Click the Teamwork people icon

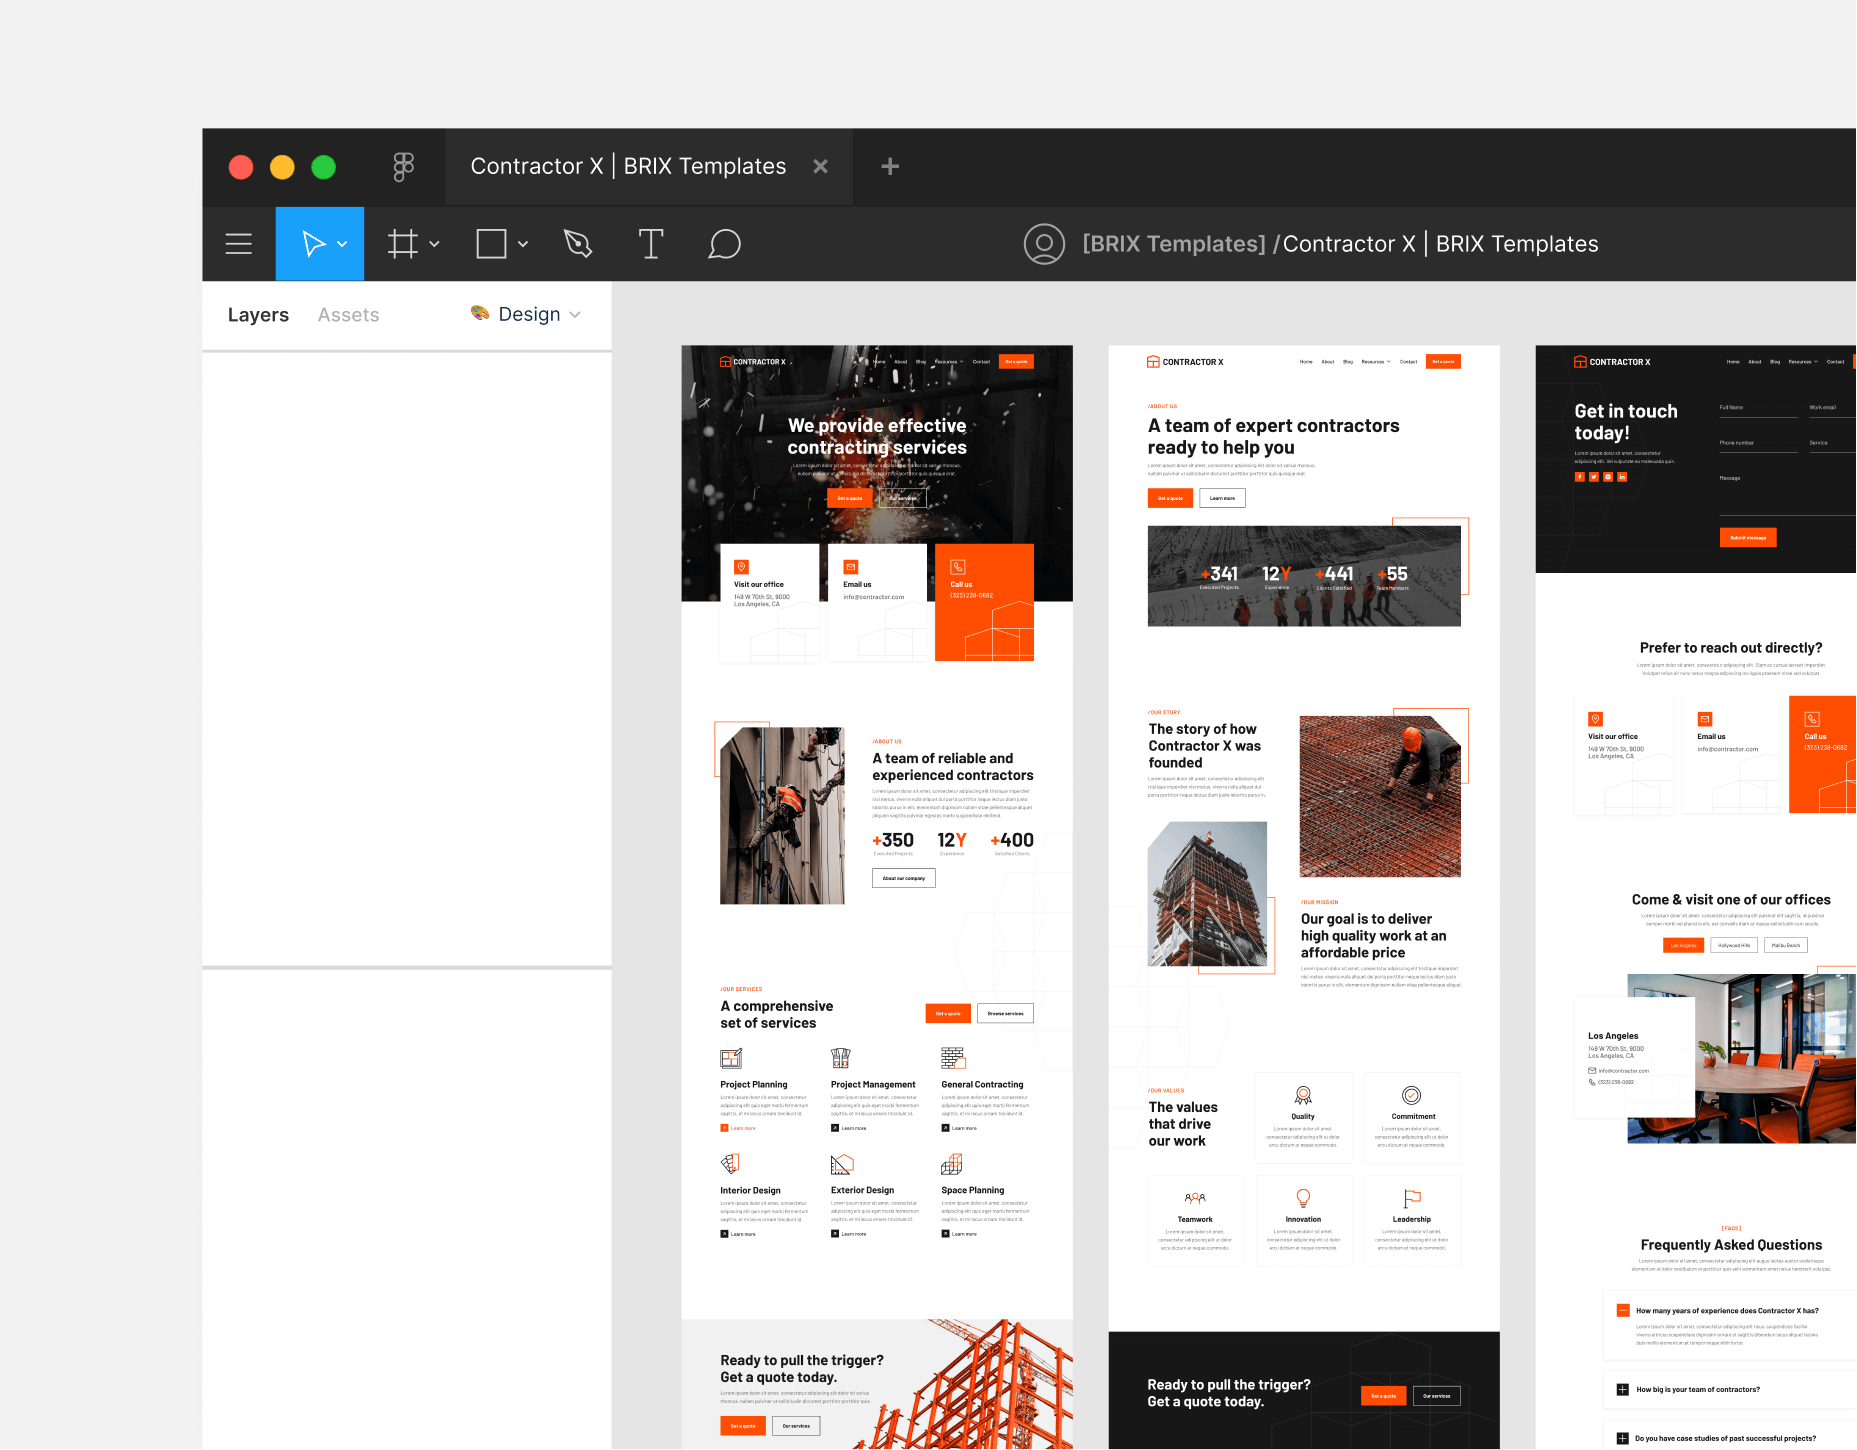pyautogui.click(x=1195, y=1198)
